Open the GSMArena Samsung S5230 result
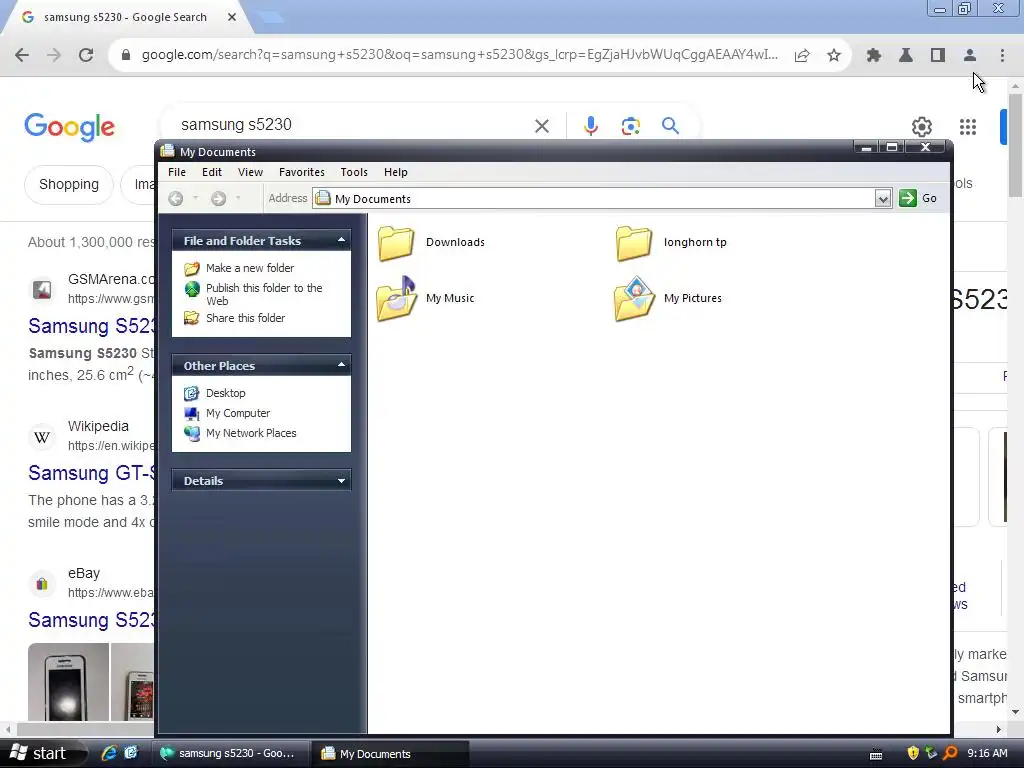The width and height of the screenshot is (1024, 768). point(91,326)
